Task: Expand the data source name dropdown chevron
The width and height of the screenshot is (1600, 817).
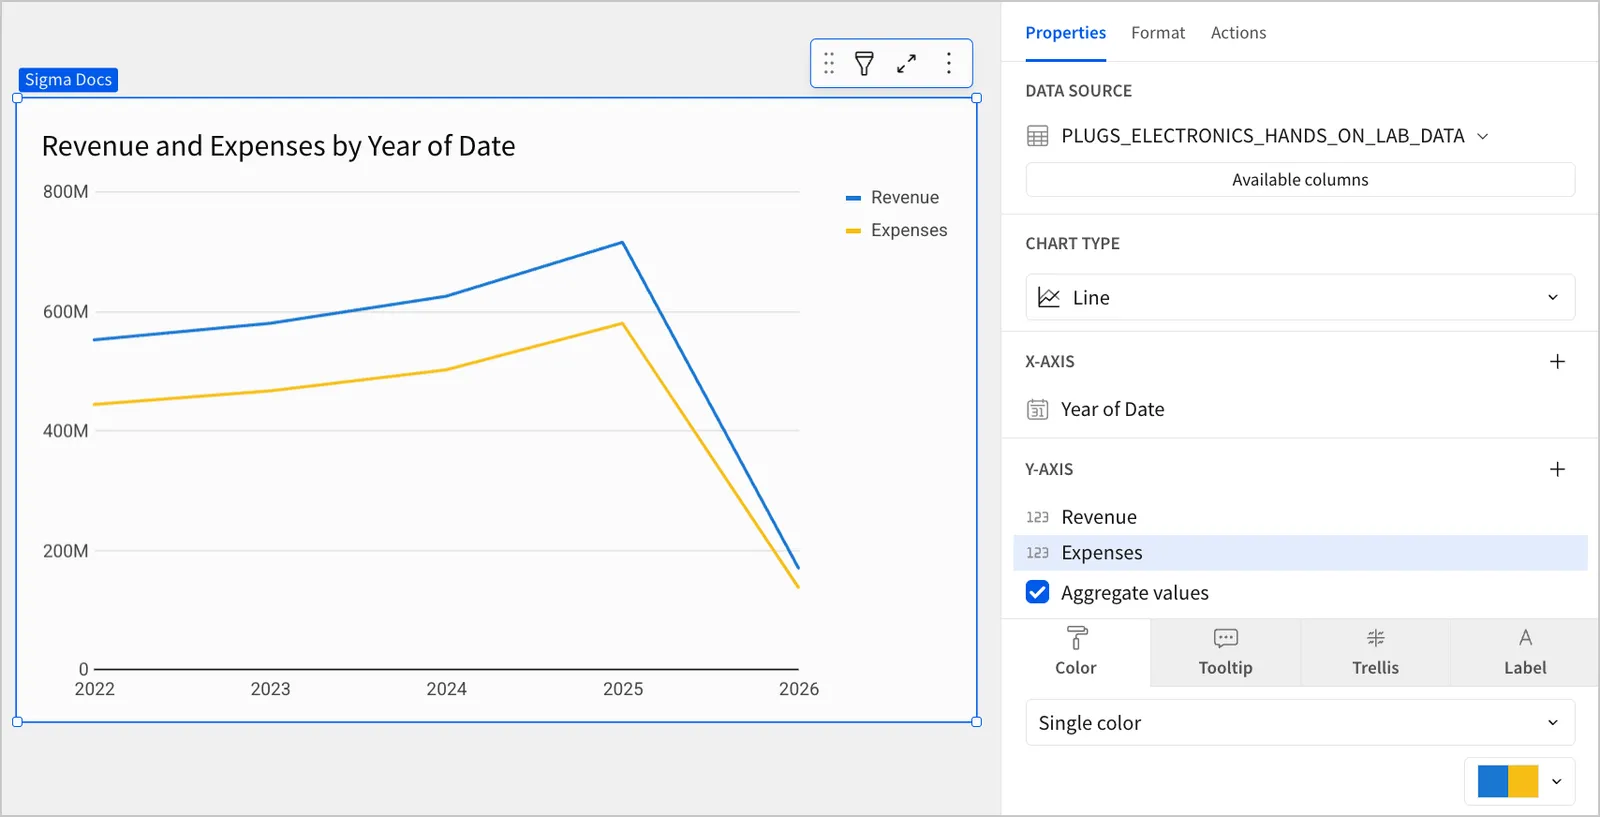Action: (1483, 137)
